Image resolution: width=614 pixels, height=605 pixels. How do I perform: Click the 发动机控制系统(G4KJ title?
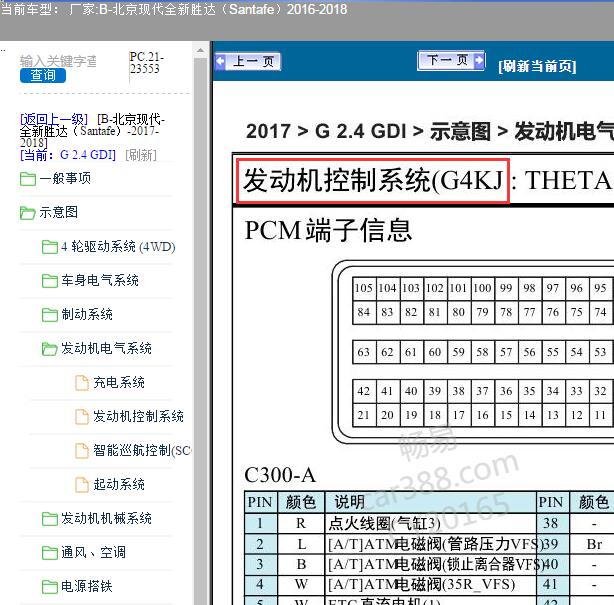[x=373, y=181]
